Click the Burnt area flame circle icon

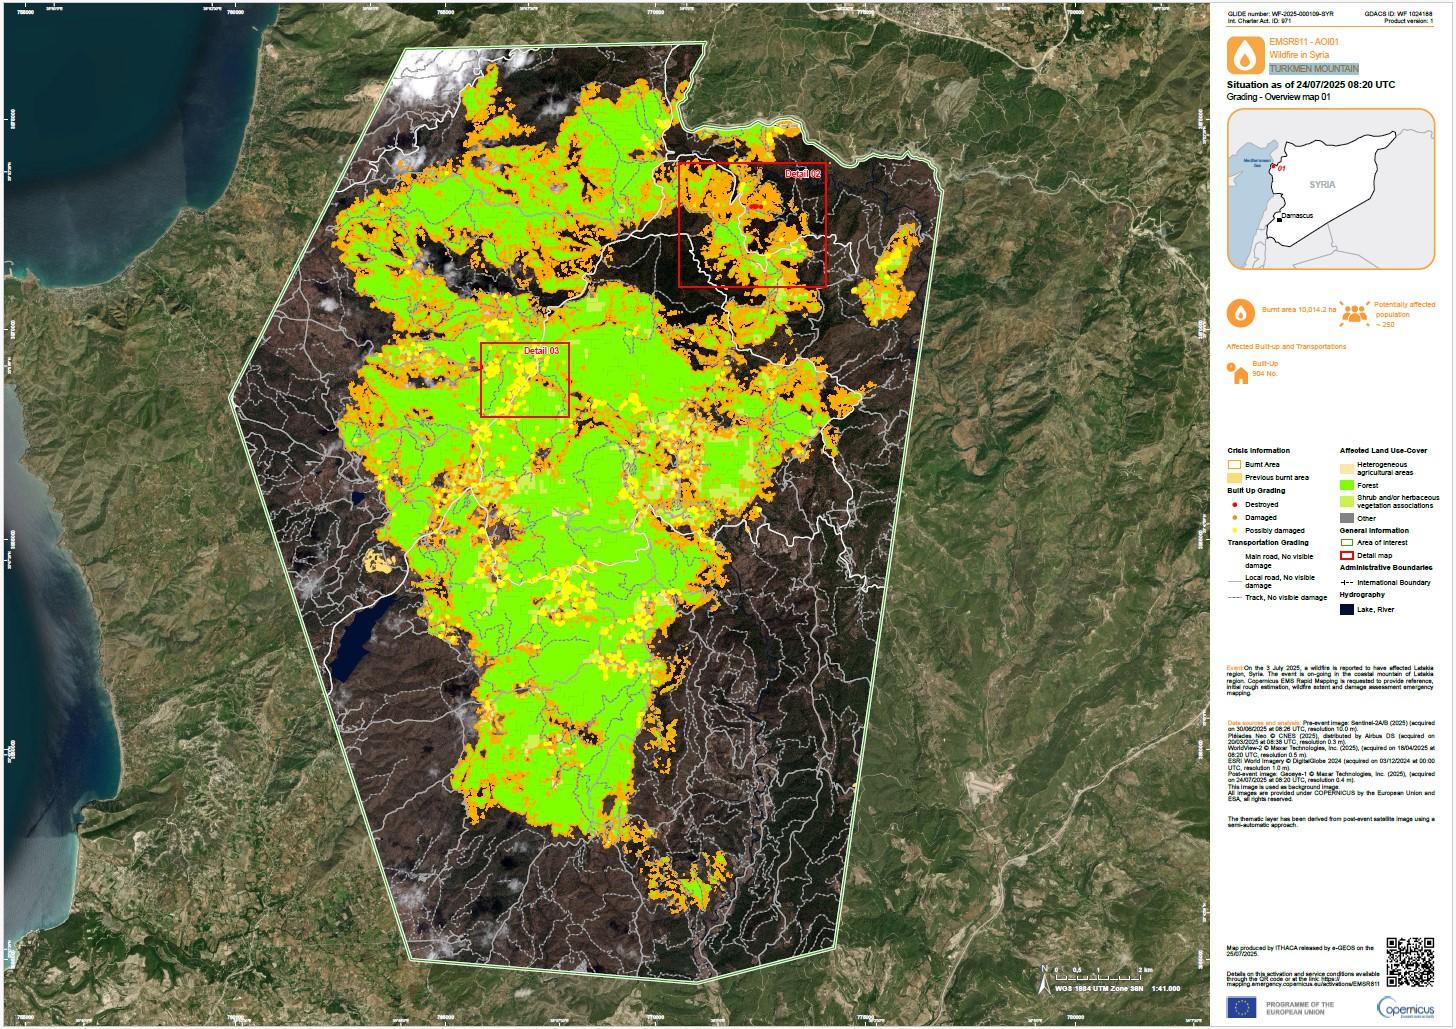point(1242,313)
